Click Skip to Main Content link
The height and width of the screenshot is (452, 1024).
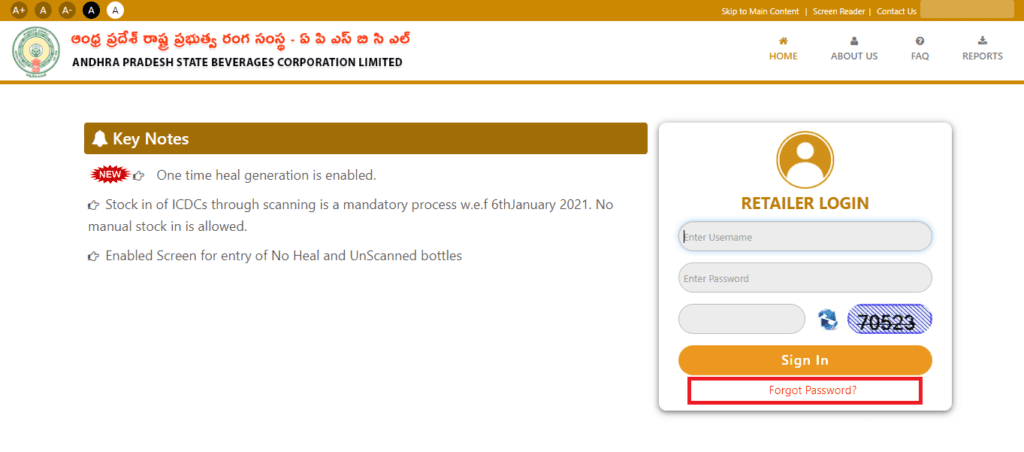(760, 11)
